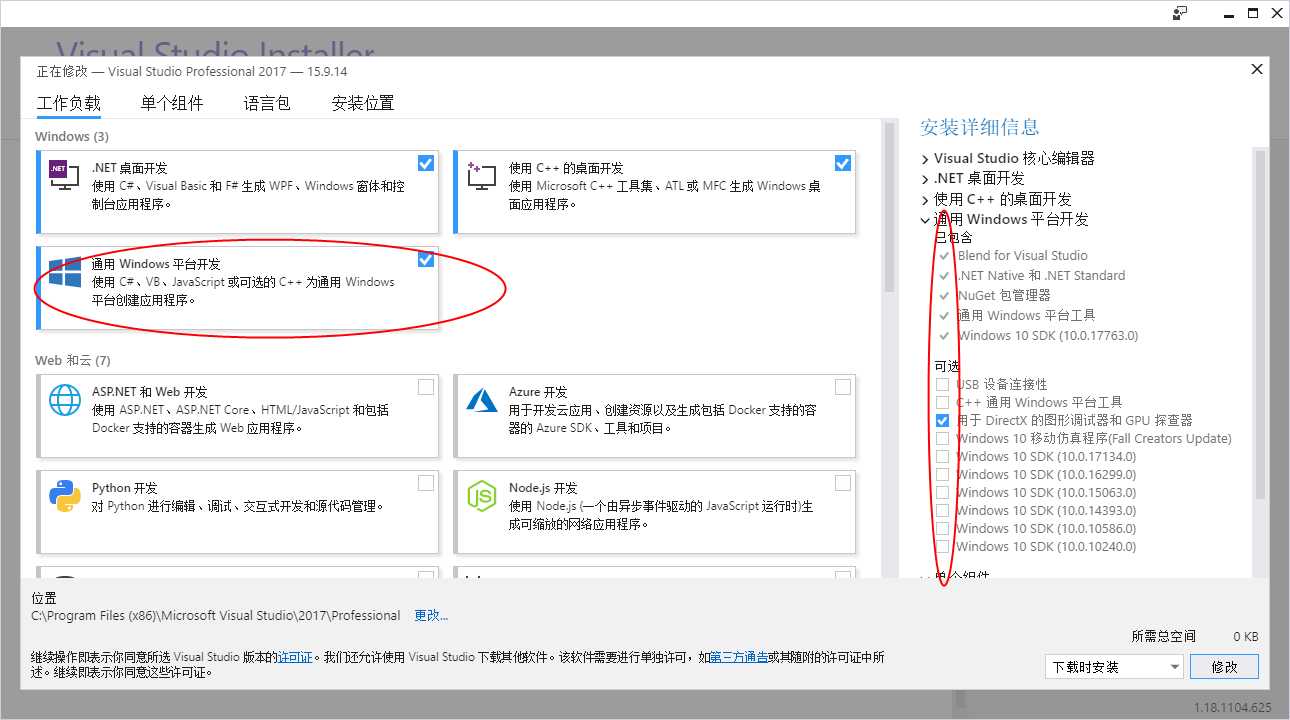The height and width of the screenshot is (720, 1290).
Task: Click NuGet 包管理器 entry
Action: [1004, 295]
